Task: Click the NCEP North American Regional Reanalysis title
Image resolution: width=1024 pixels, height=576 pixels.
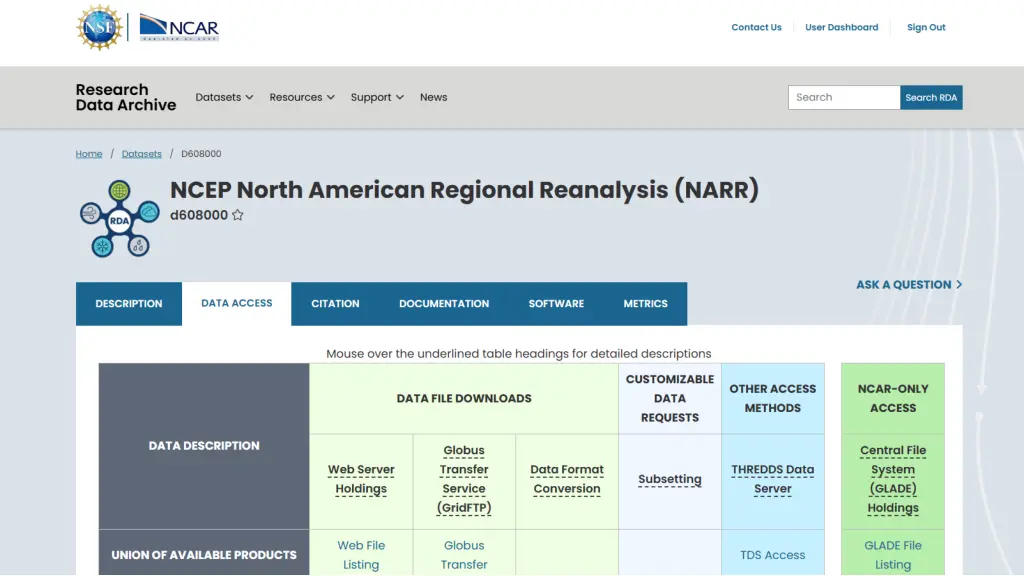Action: tap(464, 190)
